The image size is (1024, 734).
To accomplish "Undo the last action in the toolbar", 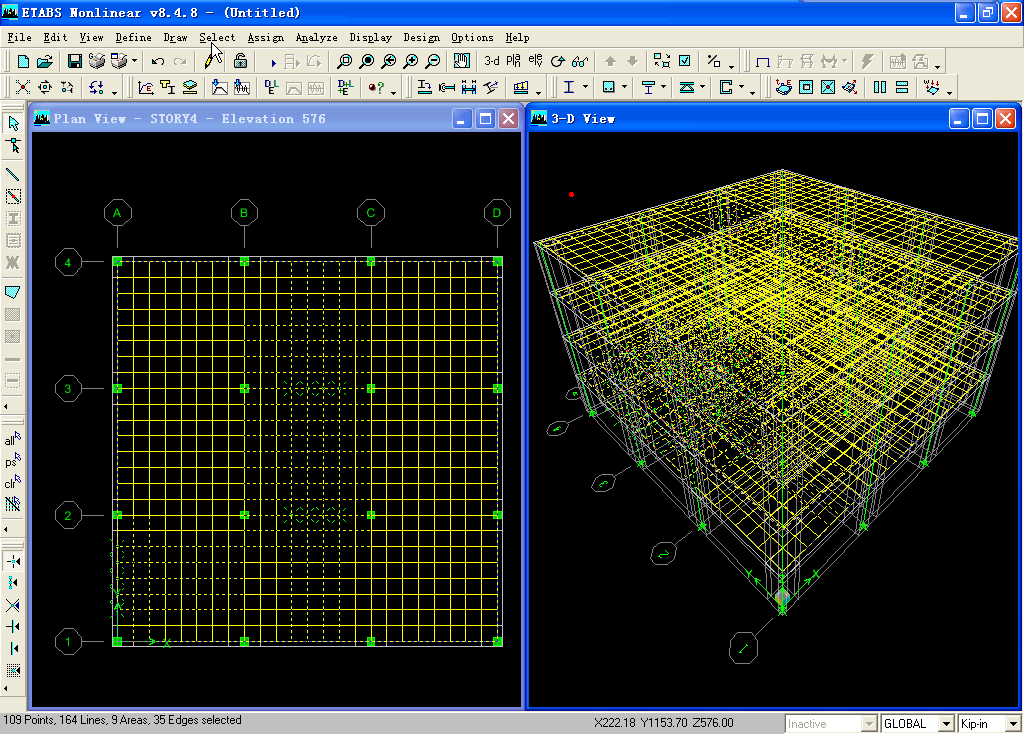I will pyautogui.click(x=157, y=61).
